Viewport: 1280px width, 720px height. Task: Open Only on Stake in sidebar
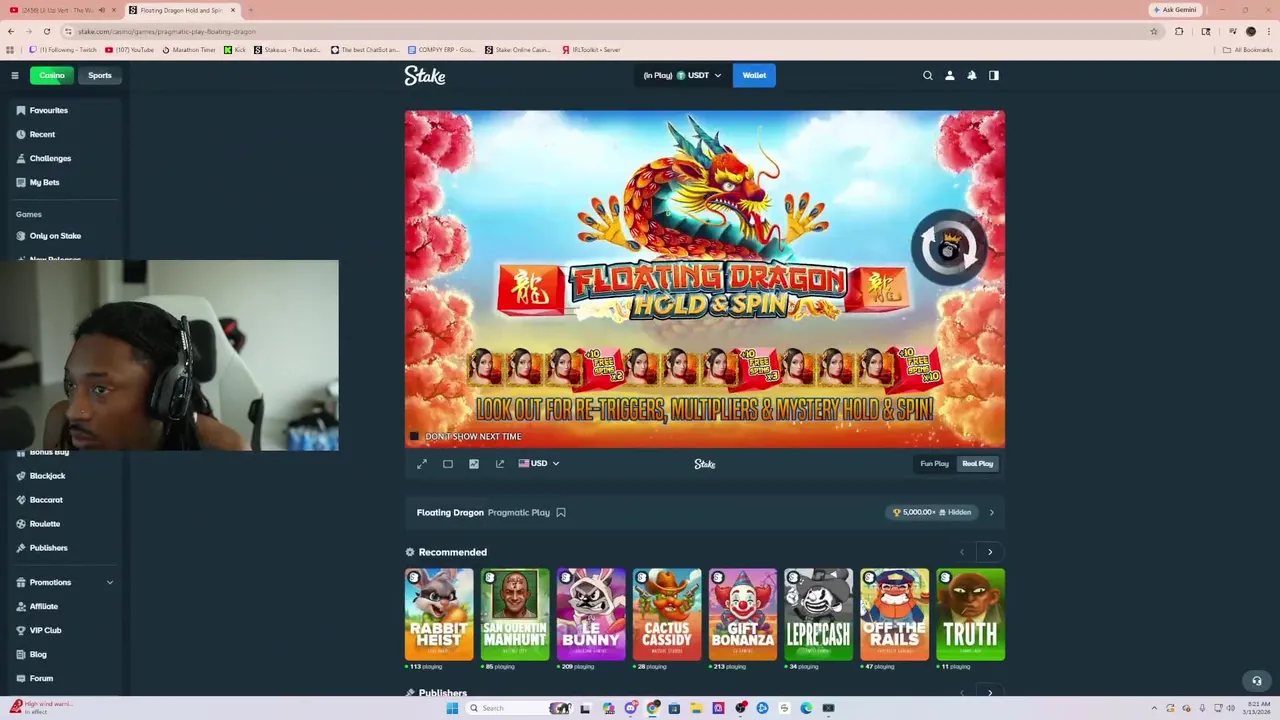55,236
